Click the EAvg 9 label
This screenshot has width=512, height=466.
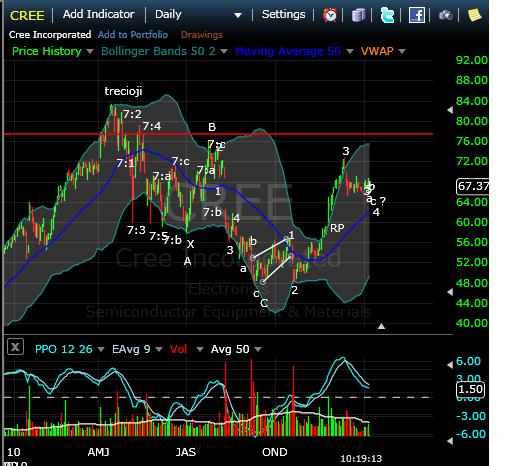click(131, 349)
